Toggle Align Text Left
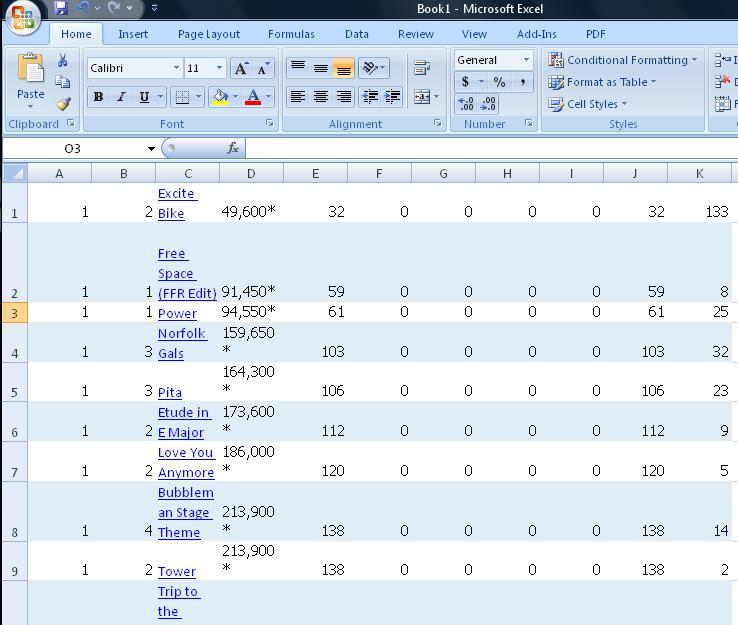 point(298,97)
